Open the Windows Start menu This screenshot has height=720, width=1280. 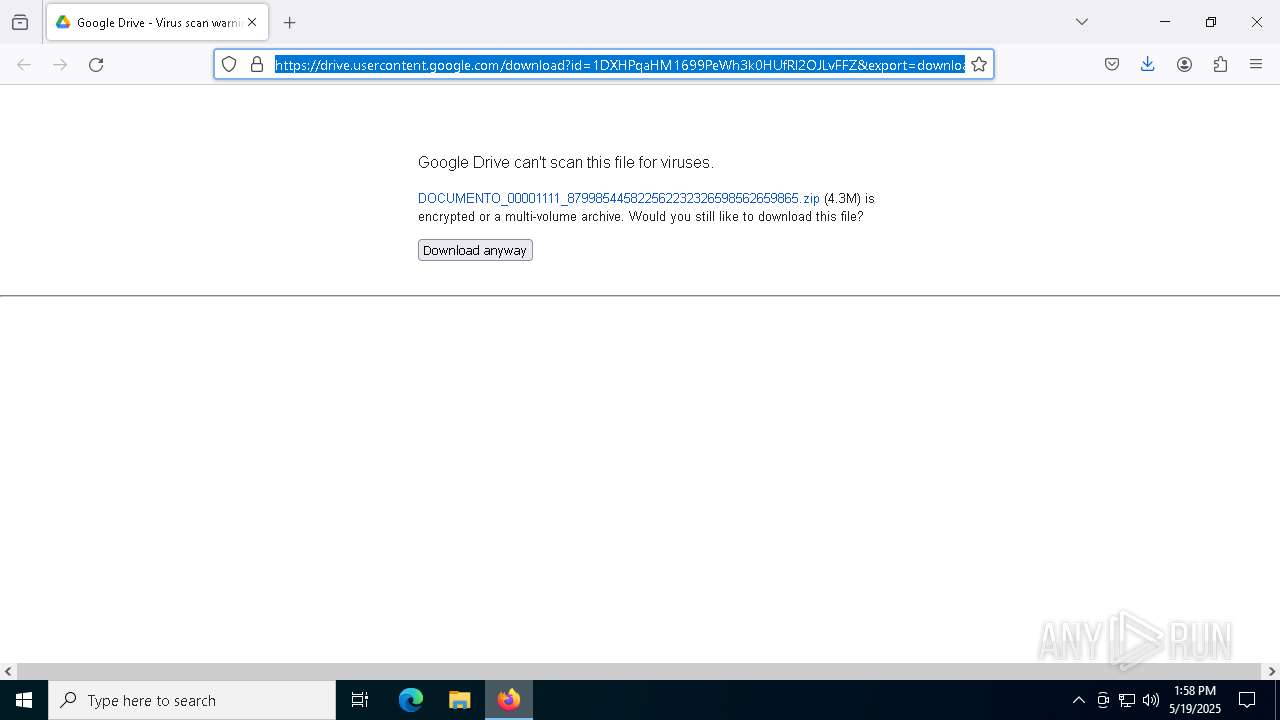(x=24, y=700)
